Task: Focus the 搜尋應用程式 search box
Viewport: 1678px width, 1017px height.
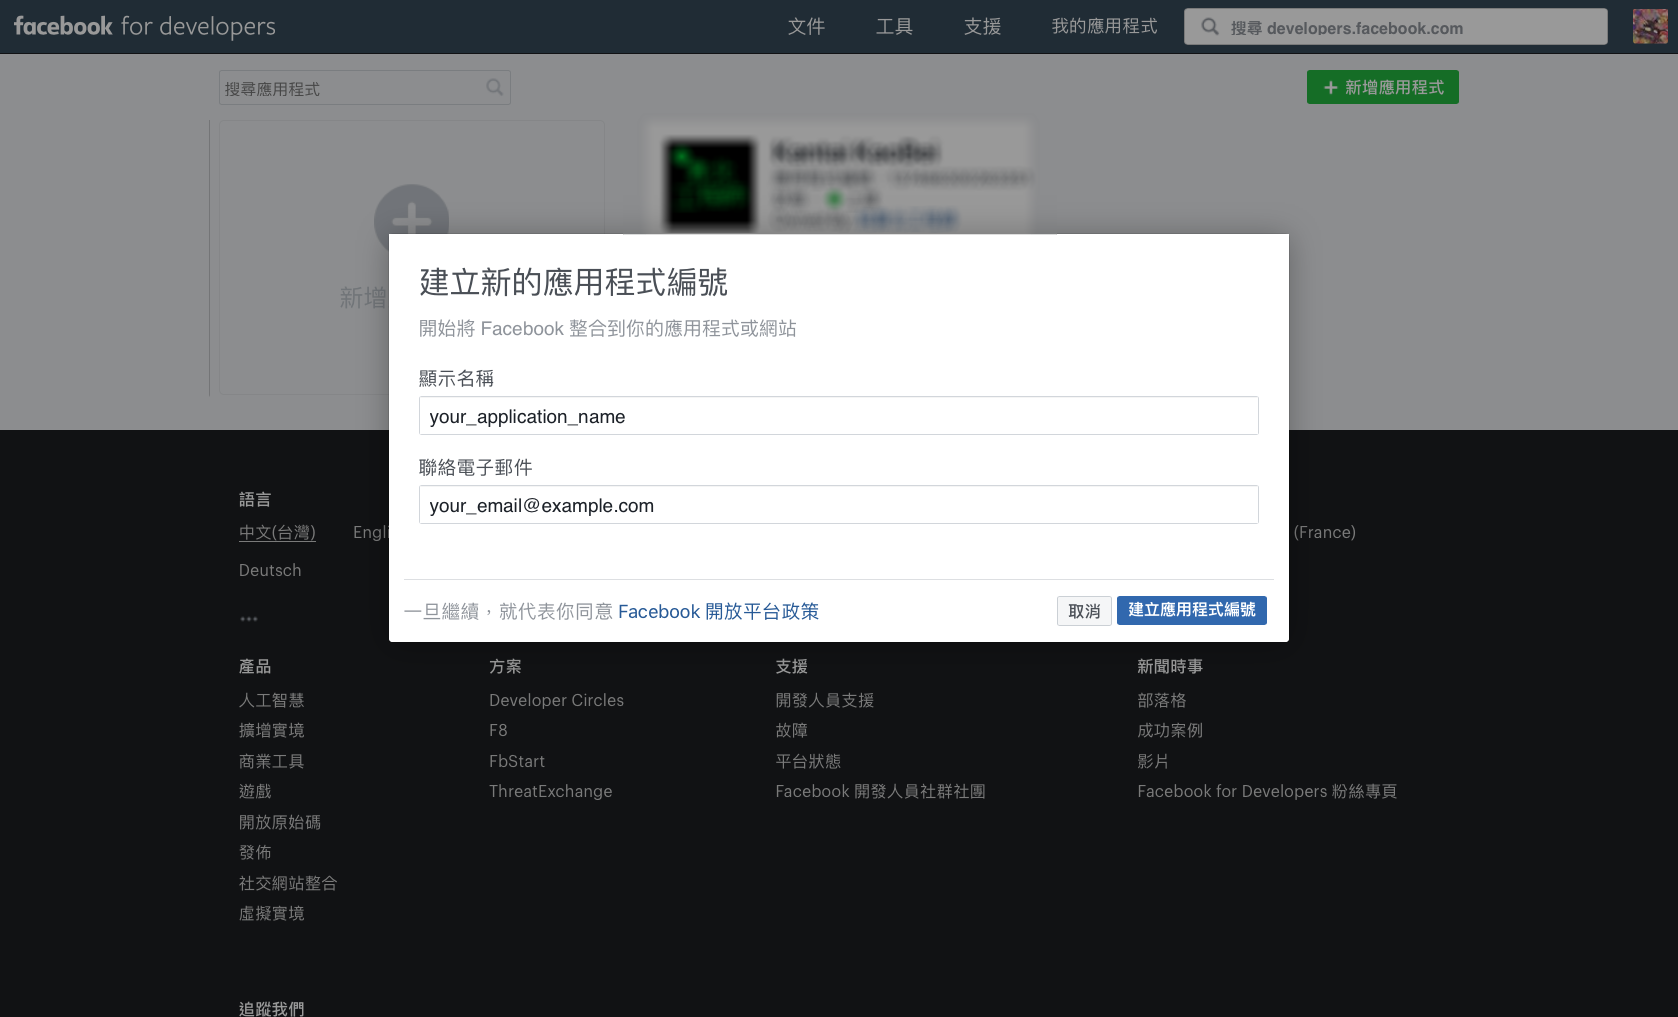Action: click(x=364, y=88)
